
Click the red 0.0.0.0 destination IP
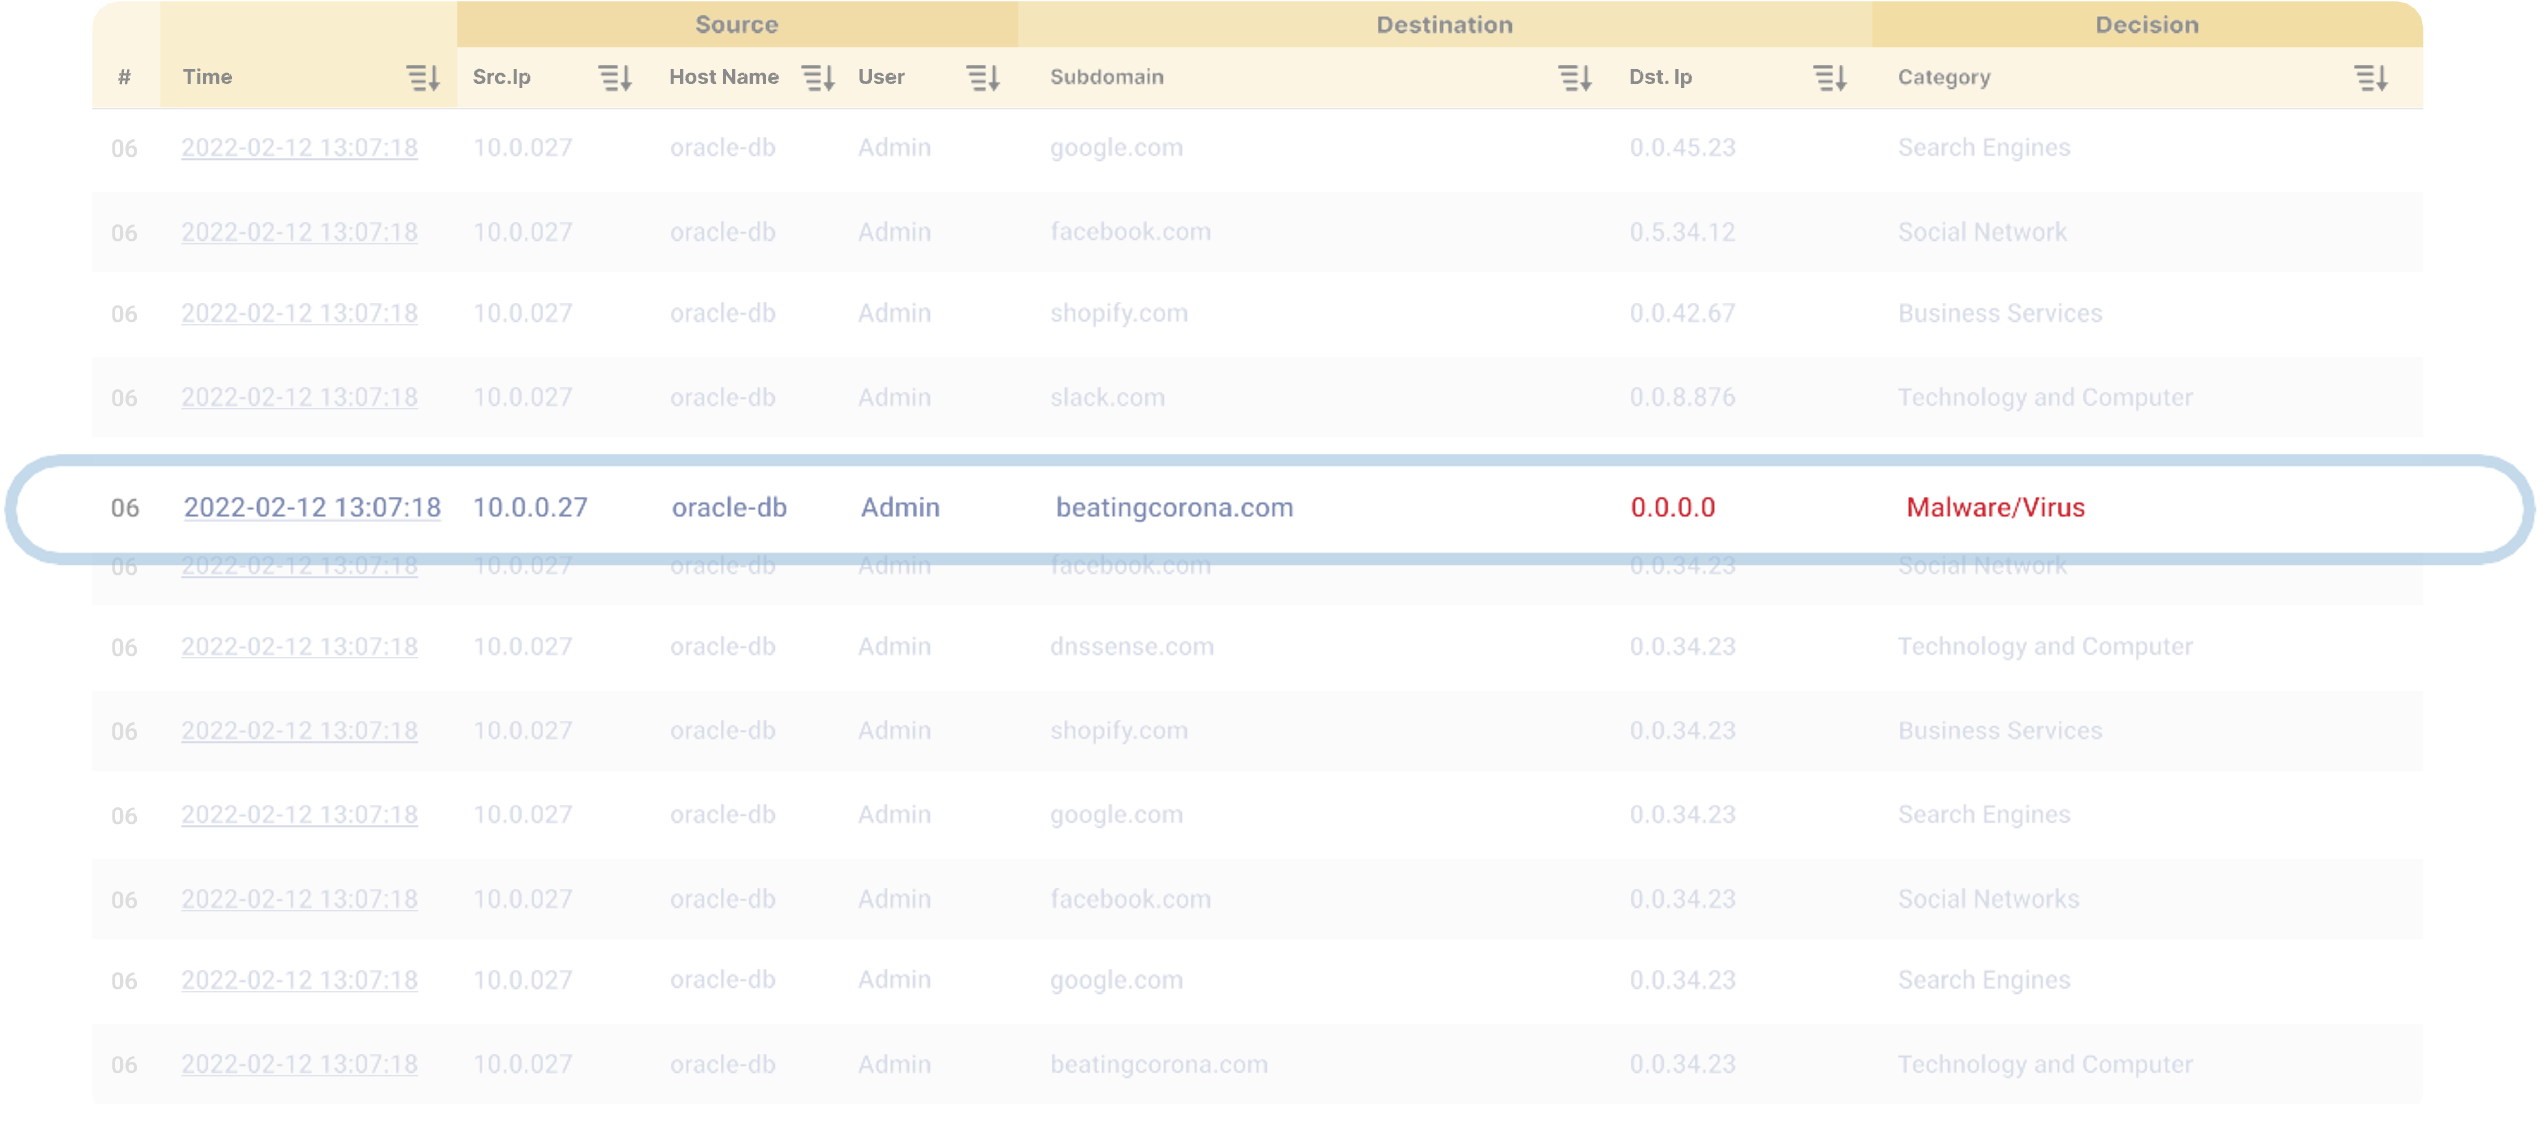(1672, 507)
